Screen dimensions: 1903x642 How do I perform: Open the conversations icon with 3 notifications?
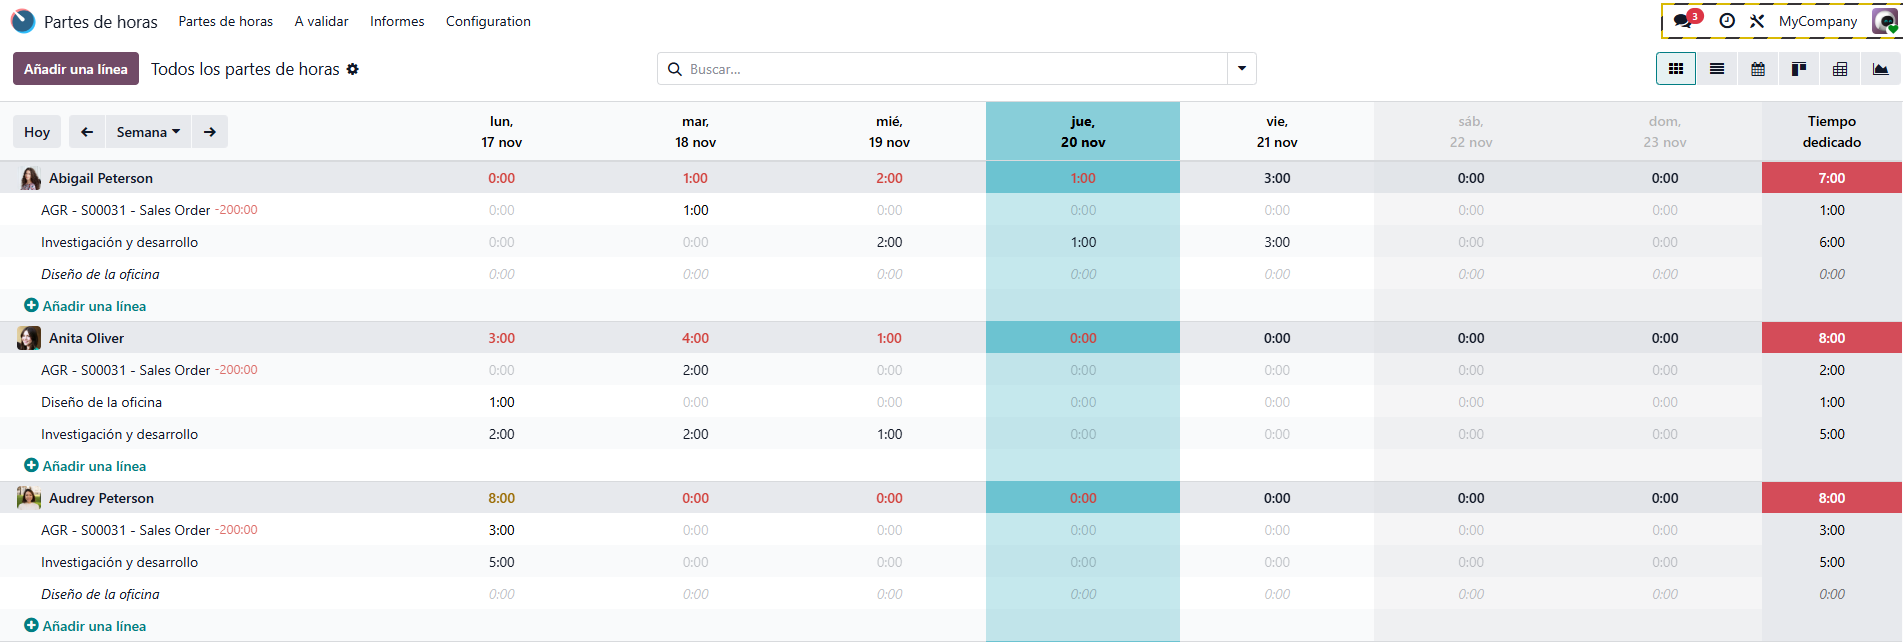[1685, 21]
